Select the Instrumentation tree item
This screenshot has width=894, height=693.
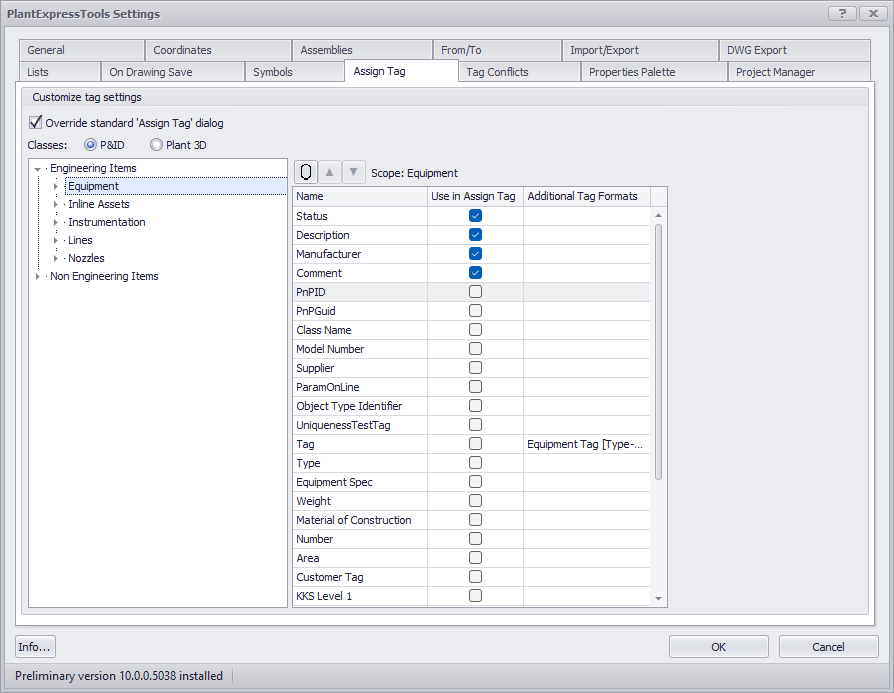[107, 222]
